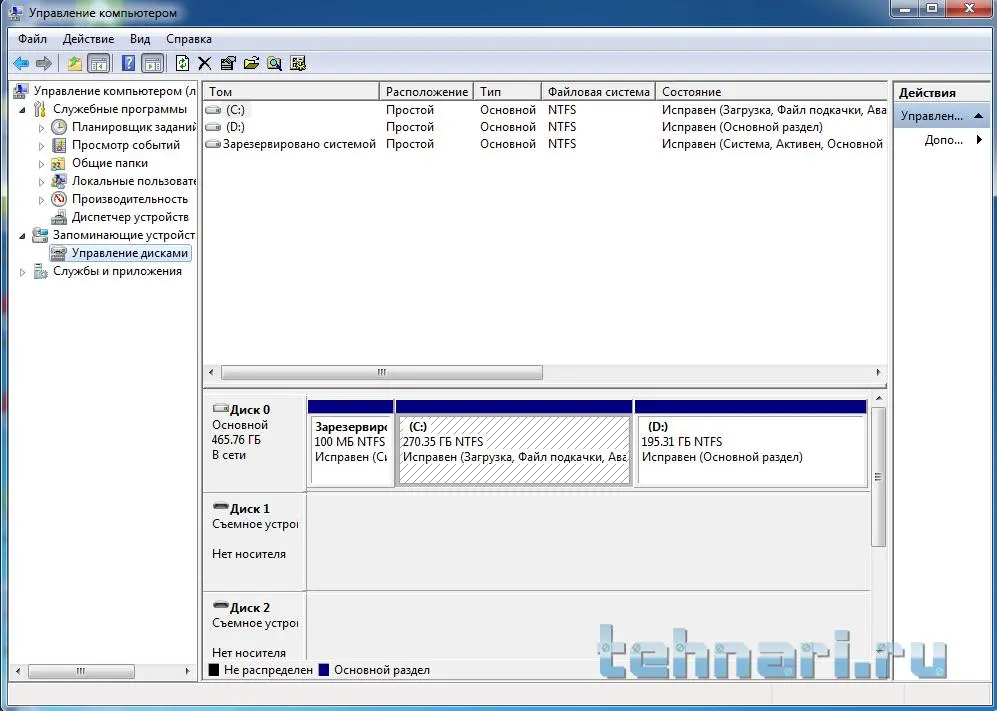Viewport: 997px width, 711px height.
Task: Click the black X delete icon
Action: click(205, 63)
